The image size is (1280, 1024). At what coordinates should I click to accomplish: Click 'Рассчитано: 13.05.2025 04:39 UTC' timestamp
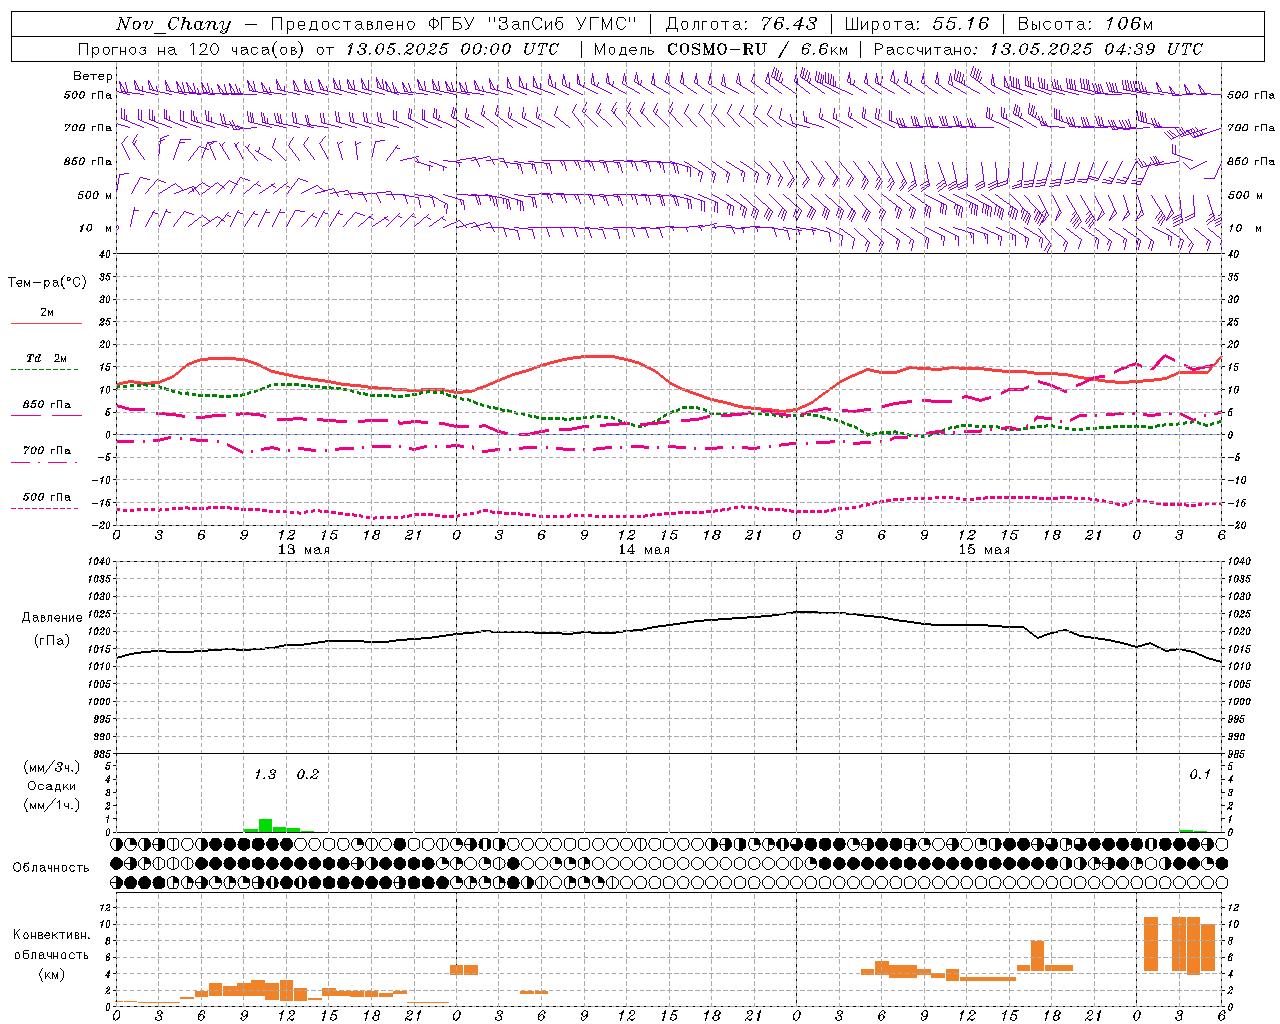(1038, 49)
